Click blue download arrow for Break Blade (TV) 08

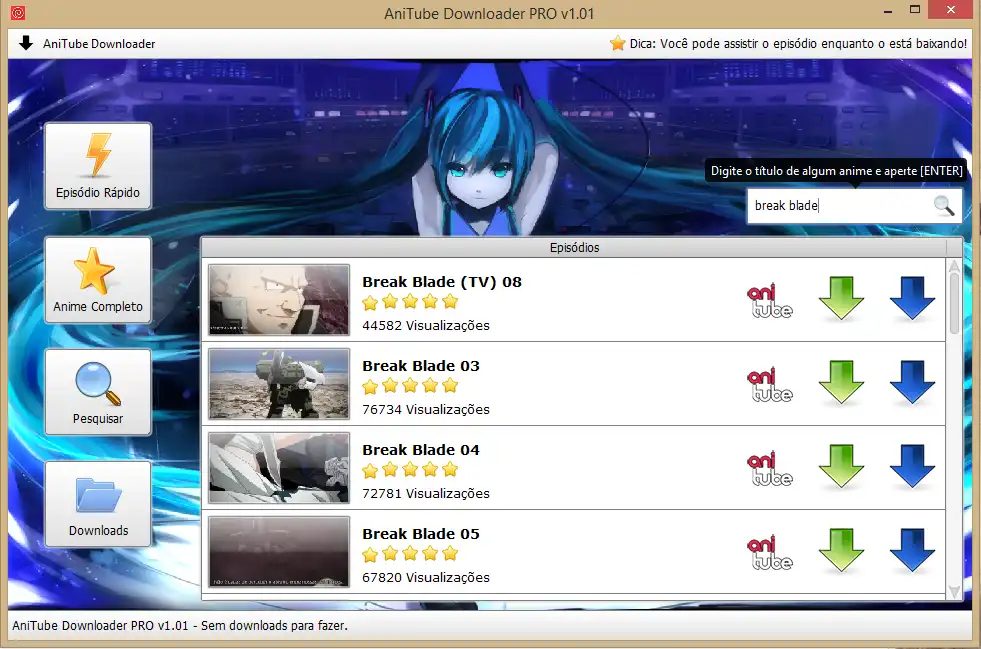click(912, 299)
